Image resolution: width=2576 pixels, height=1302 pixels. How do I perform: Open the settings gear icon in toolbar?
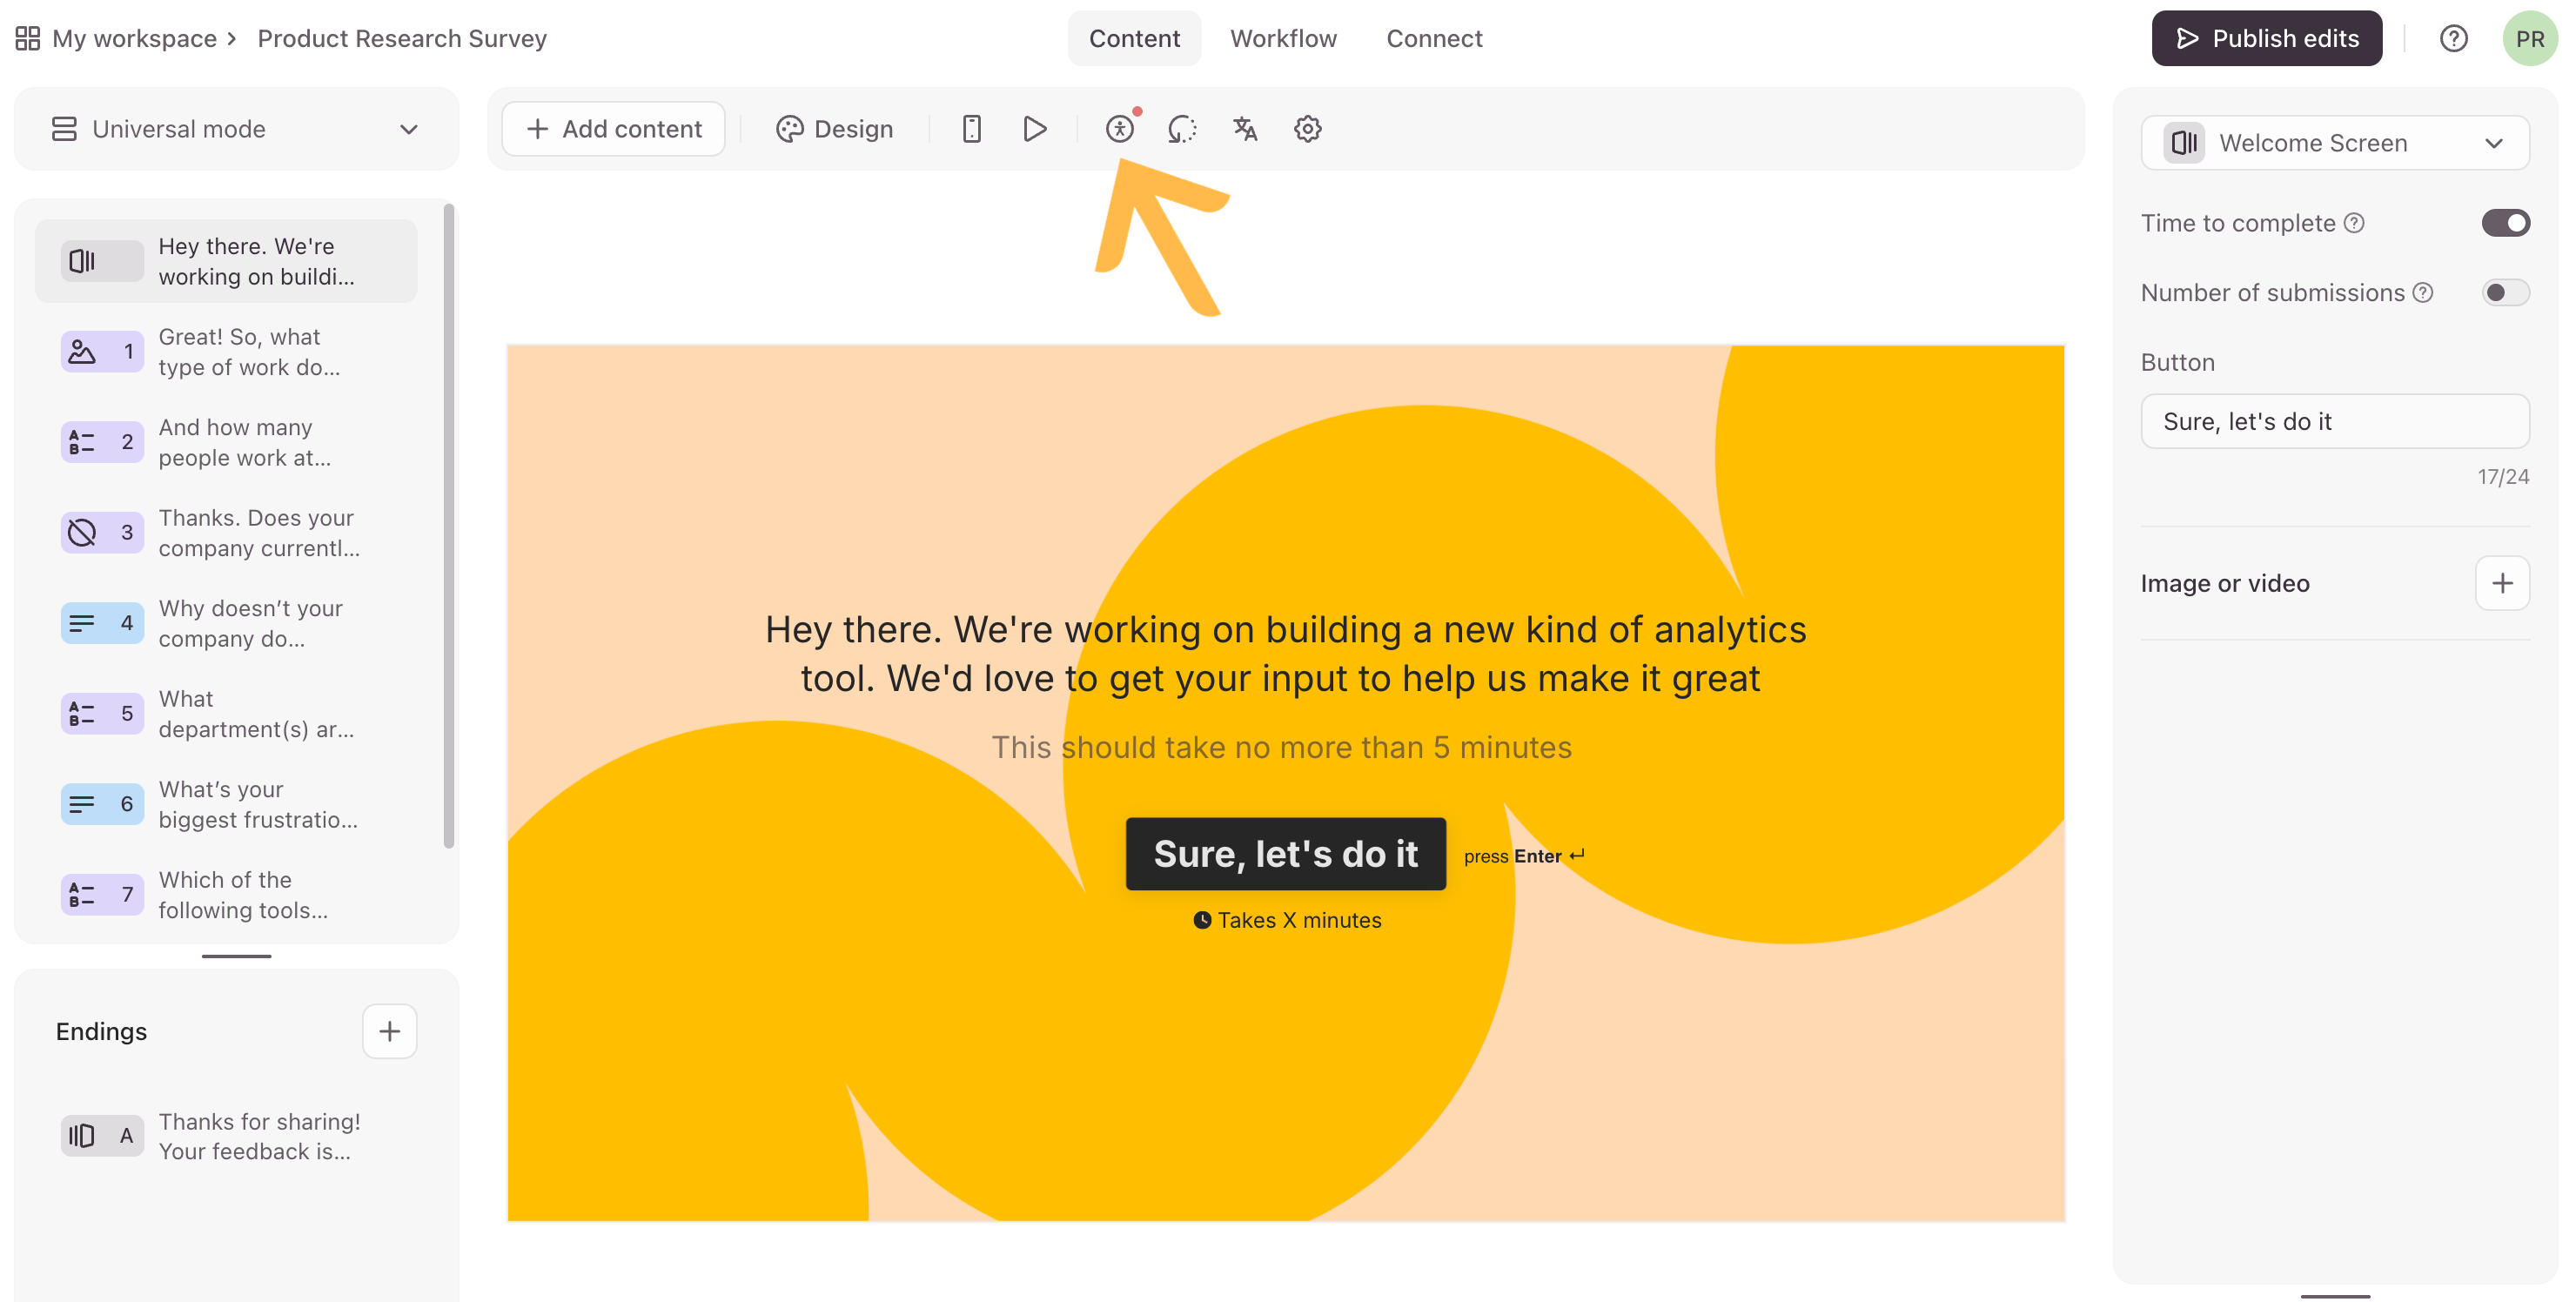[1307, 129]
